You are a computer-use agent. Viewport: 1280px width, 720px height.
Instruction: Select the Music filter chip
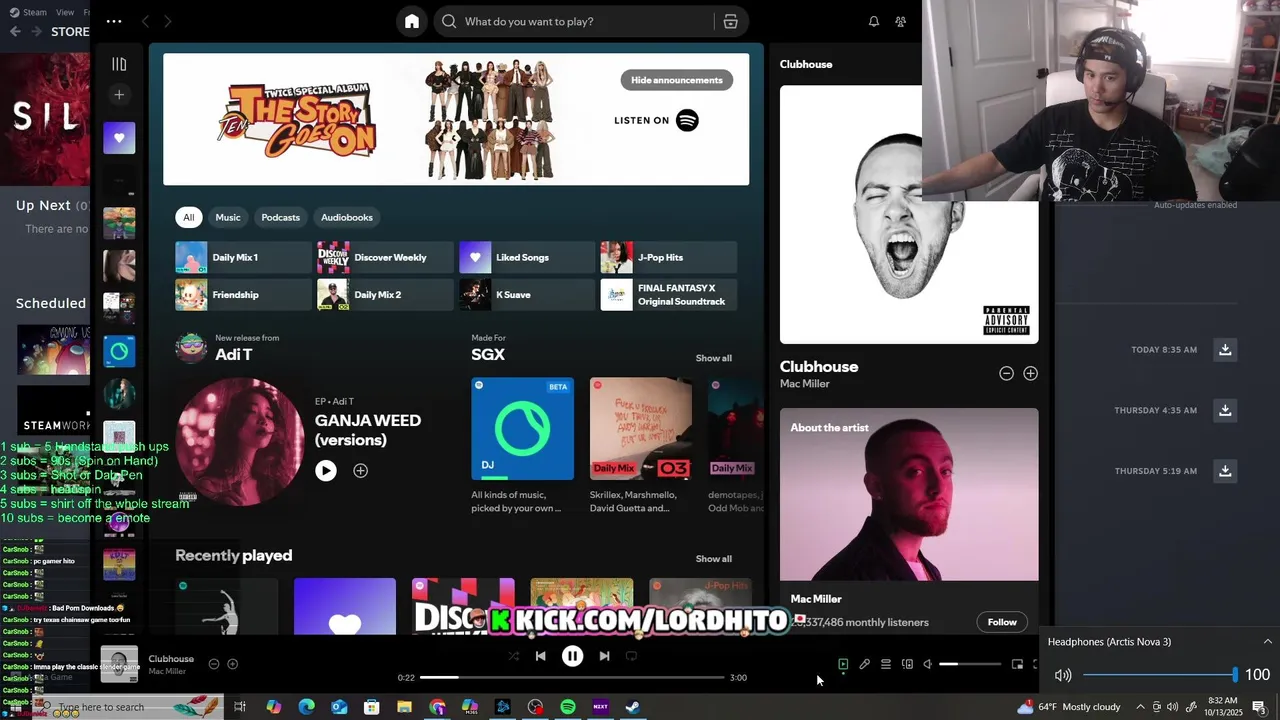point(228,217)
